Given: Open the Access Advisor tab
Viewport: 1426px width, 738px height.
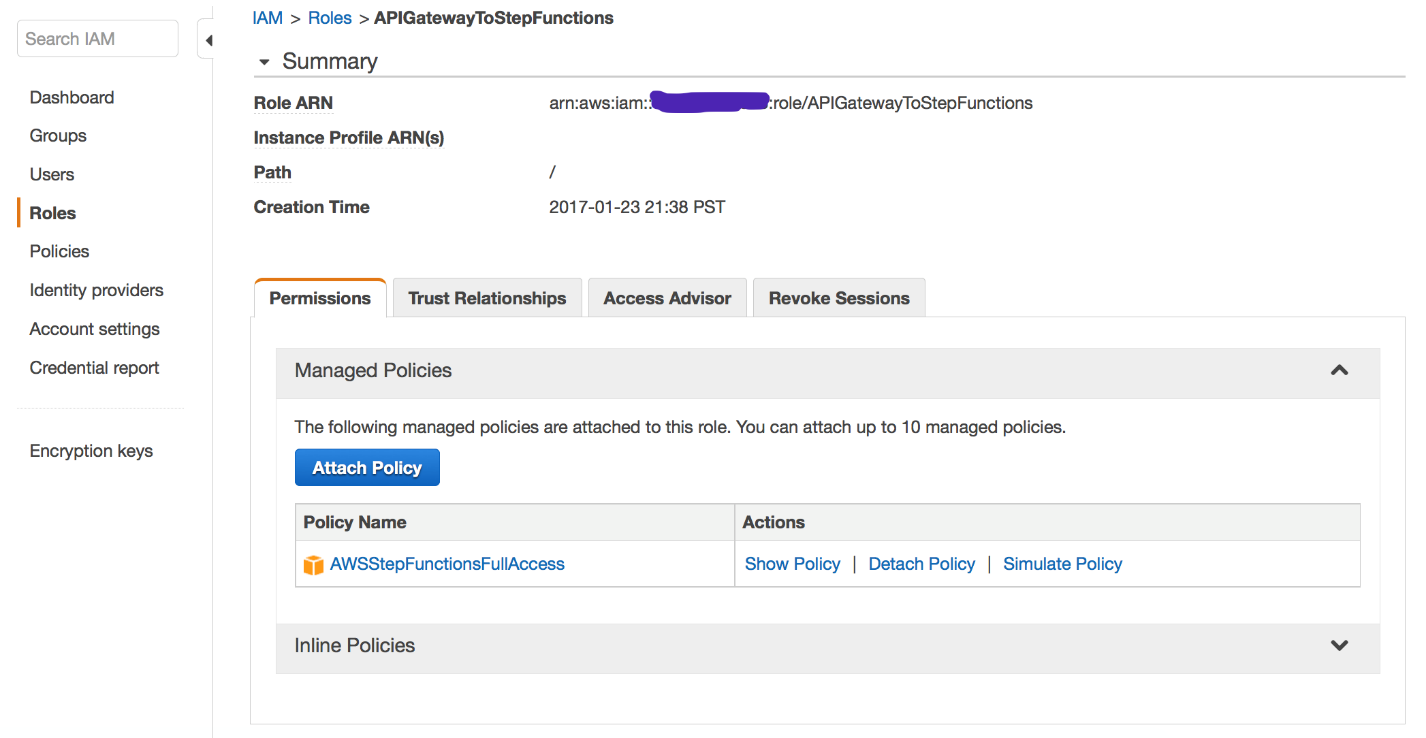Looking at the screenshot, I should click(x=667, y=298).
